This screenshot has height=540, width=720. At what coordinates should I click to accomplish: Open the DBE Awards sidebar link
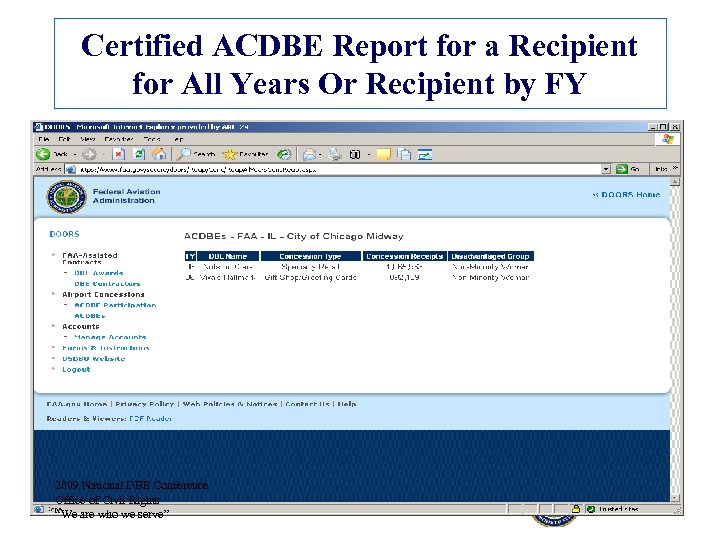tap(99, 273)
